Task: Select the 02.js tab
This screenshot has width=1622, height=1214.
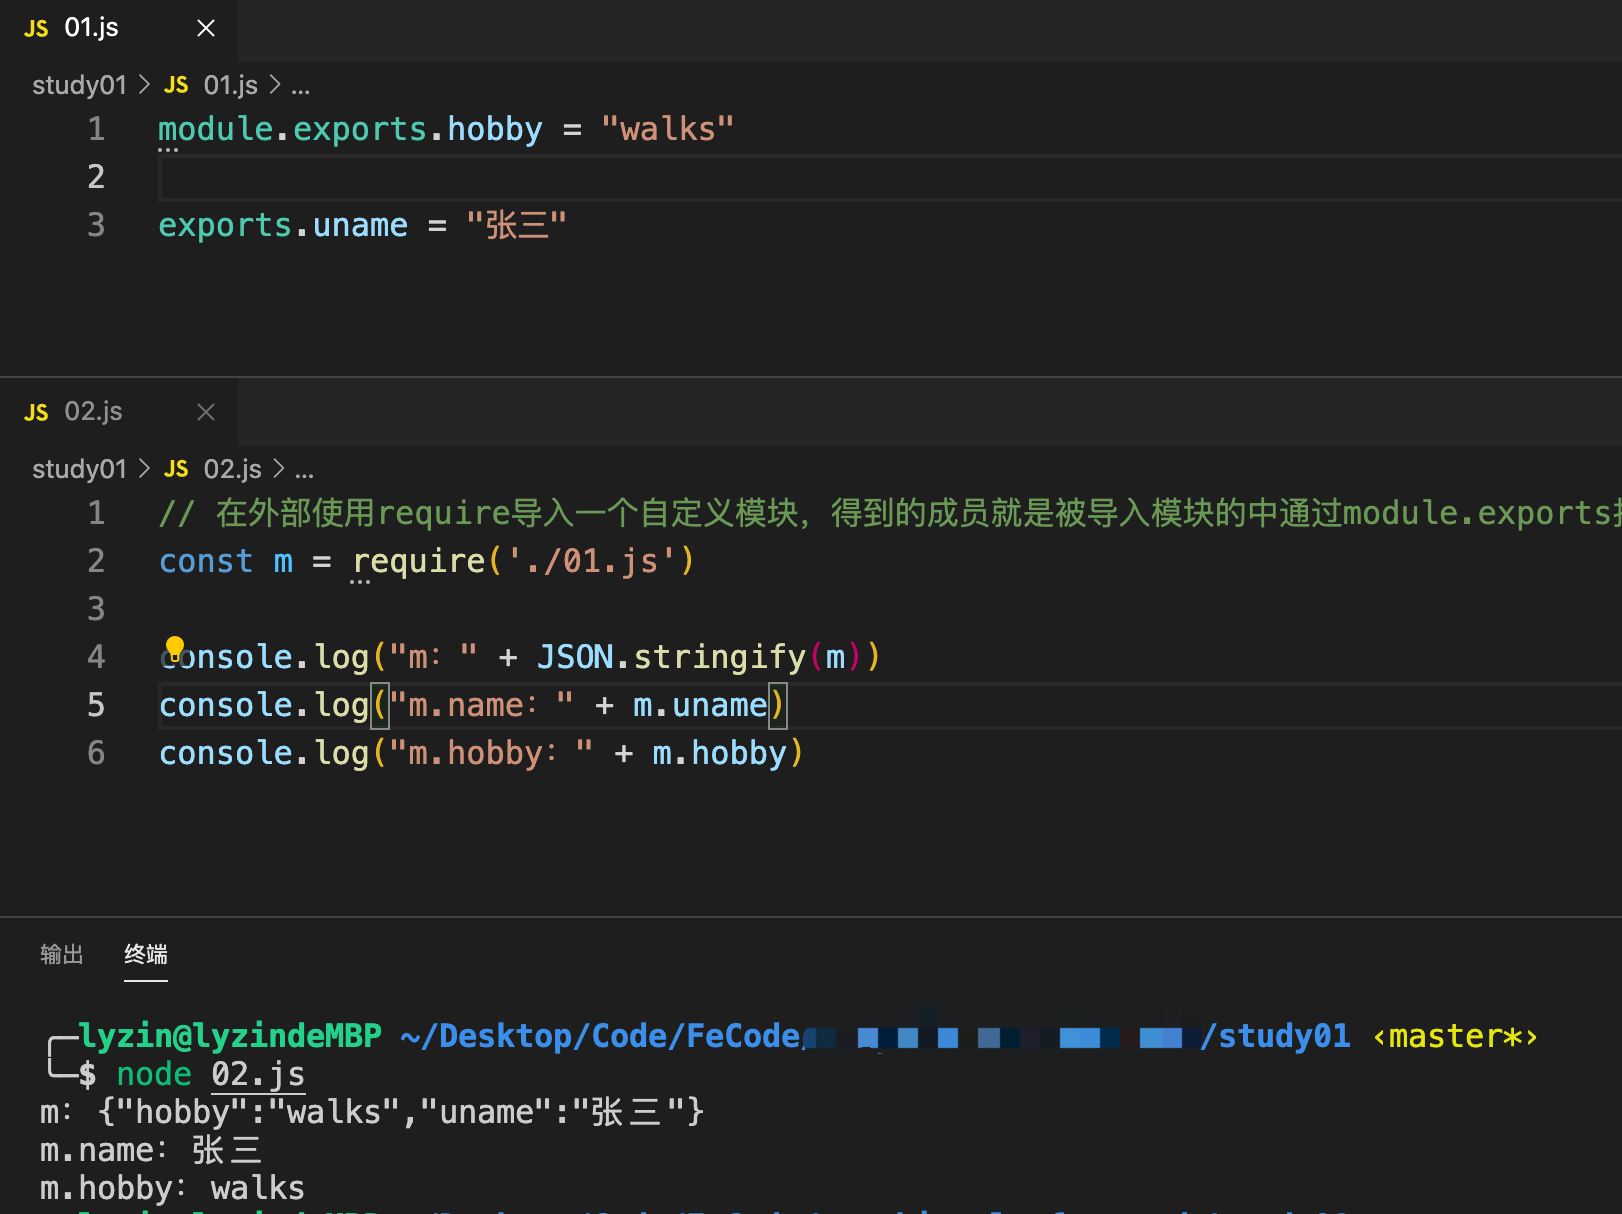Action: (x=119, y=412)
